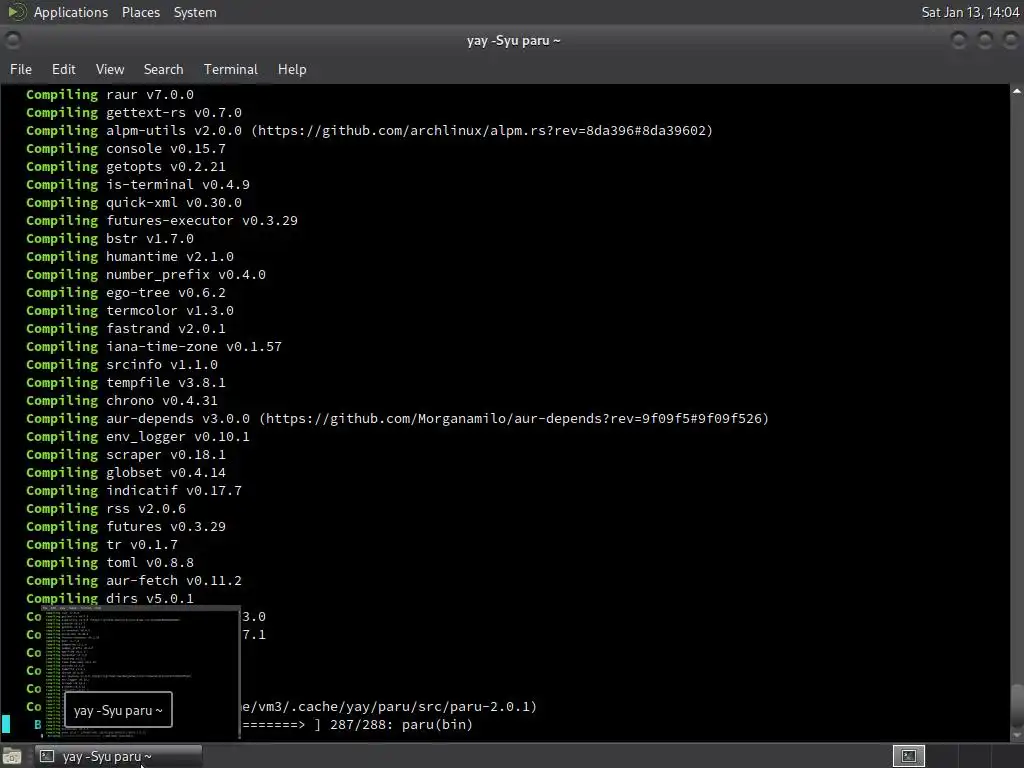Screen dimensions: 1024x768
Task: Click the 'tempfile v3.8.1' line
Action: point(126,383)
